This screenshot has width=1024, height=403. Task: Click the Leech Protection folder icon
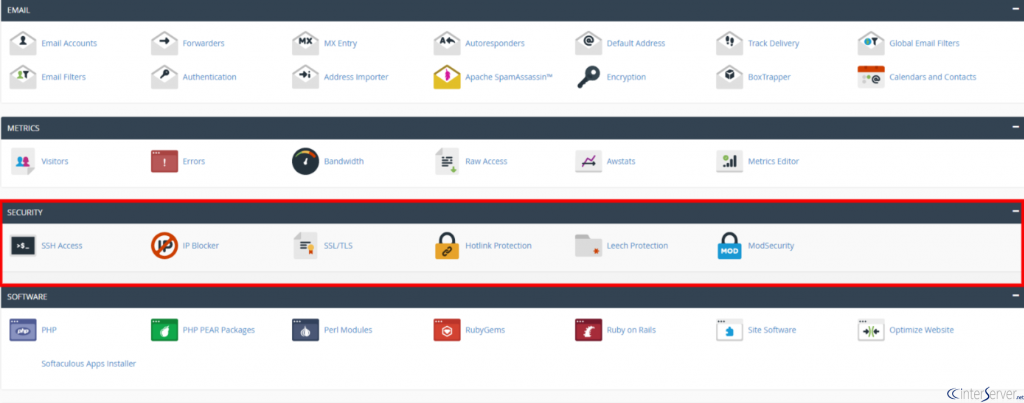pyautogui.click(x=588, y=246)
